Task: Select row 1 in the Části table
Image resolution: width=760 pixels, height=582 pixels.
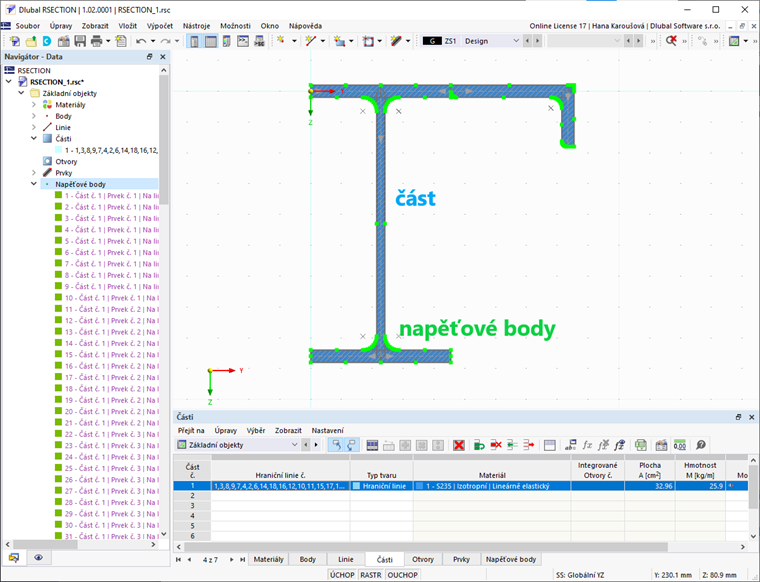Action: tap(192, 486)
